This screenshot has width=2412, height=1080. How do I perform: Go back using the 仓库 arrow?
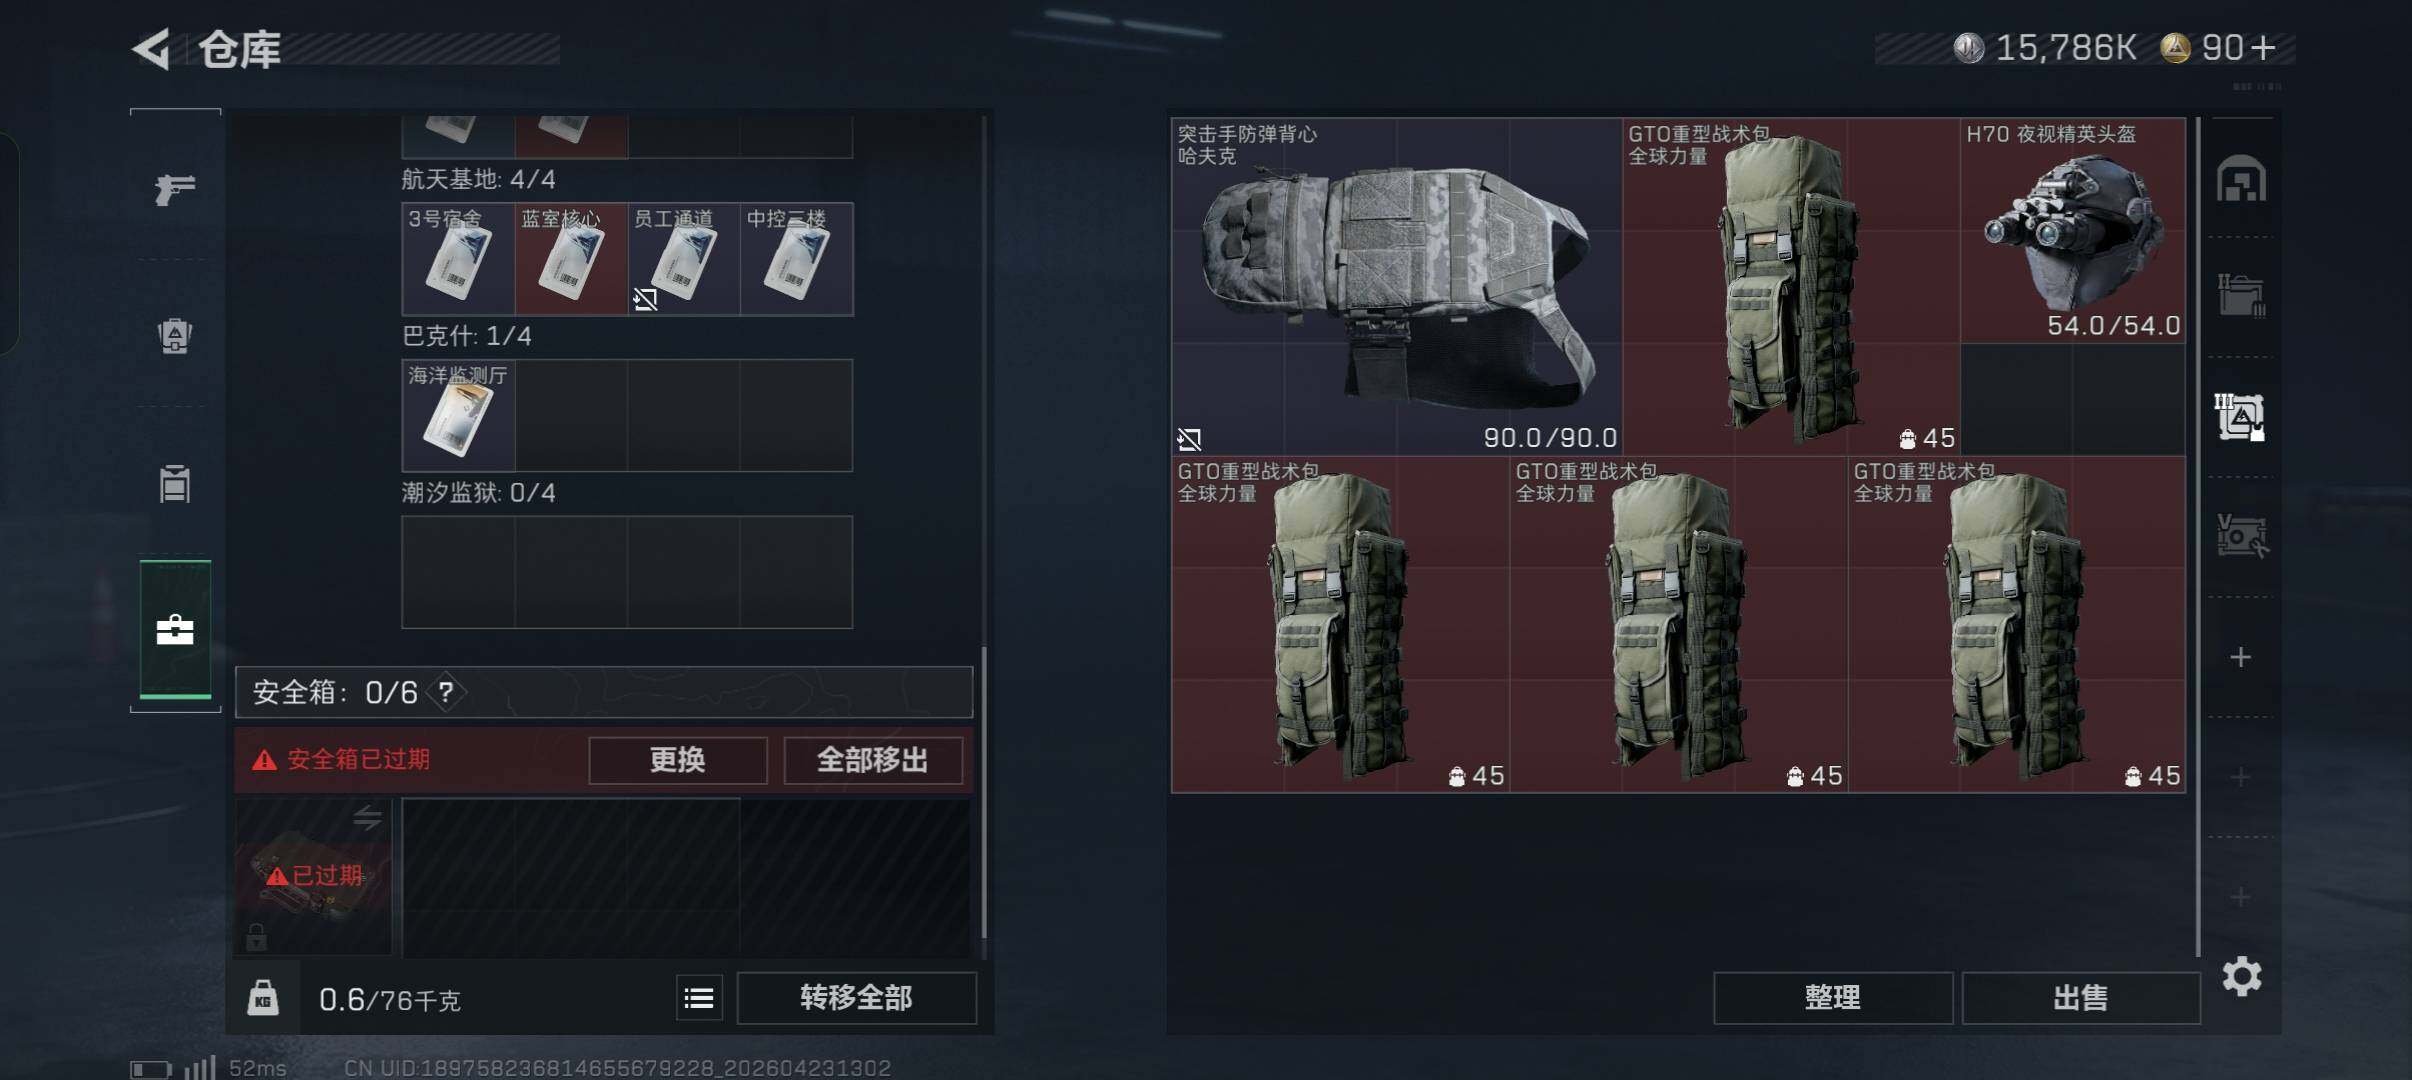pyautogui.click(x=152, y=49)
